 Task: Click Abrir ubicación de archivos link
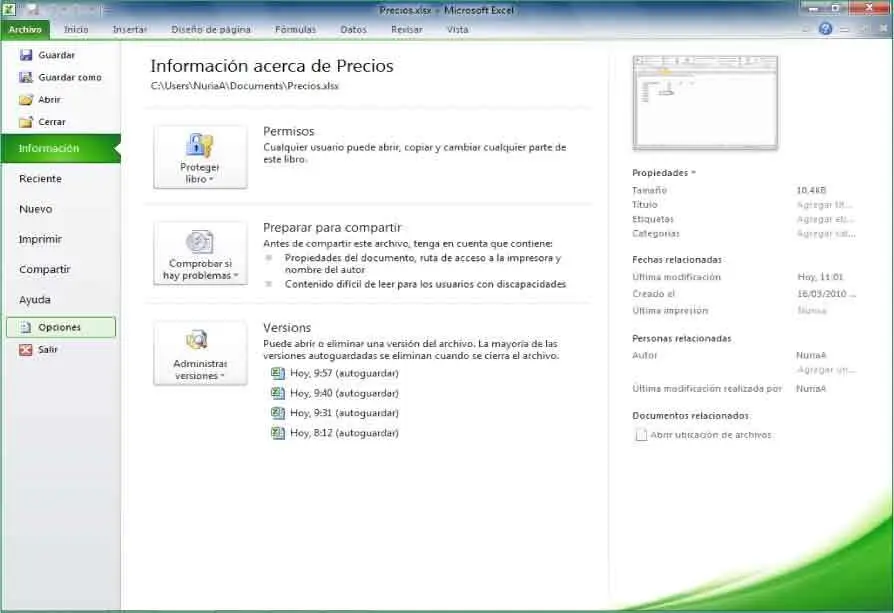711,435
